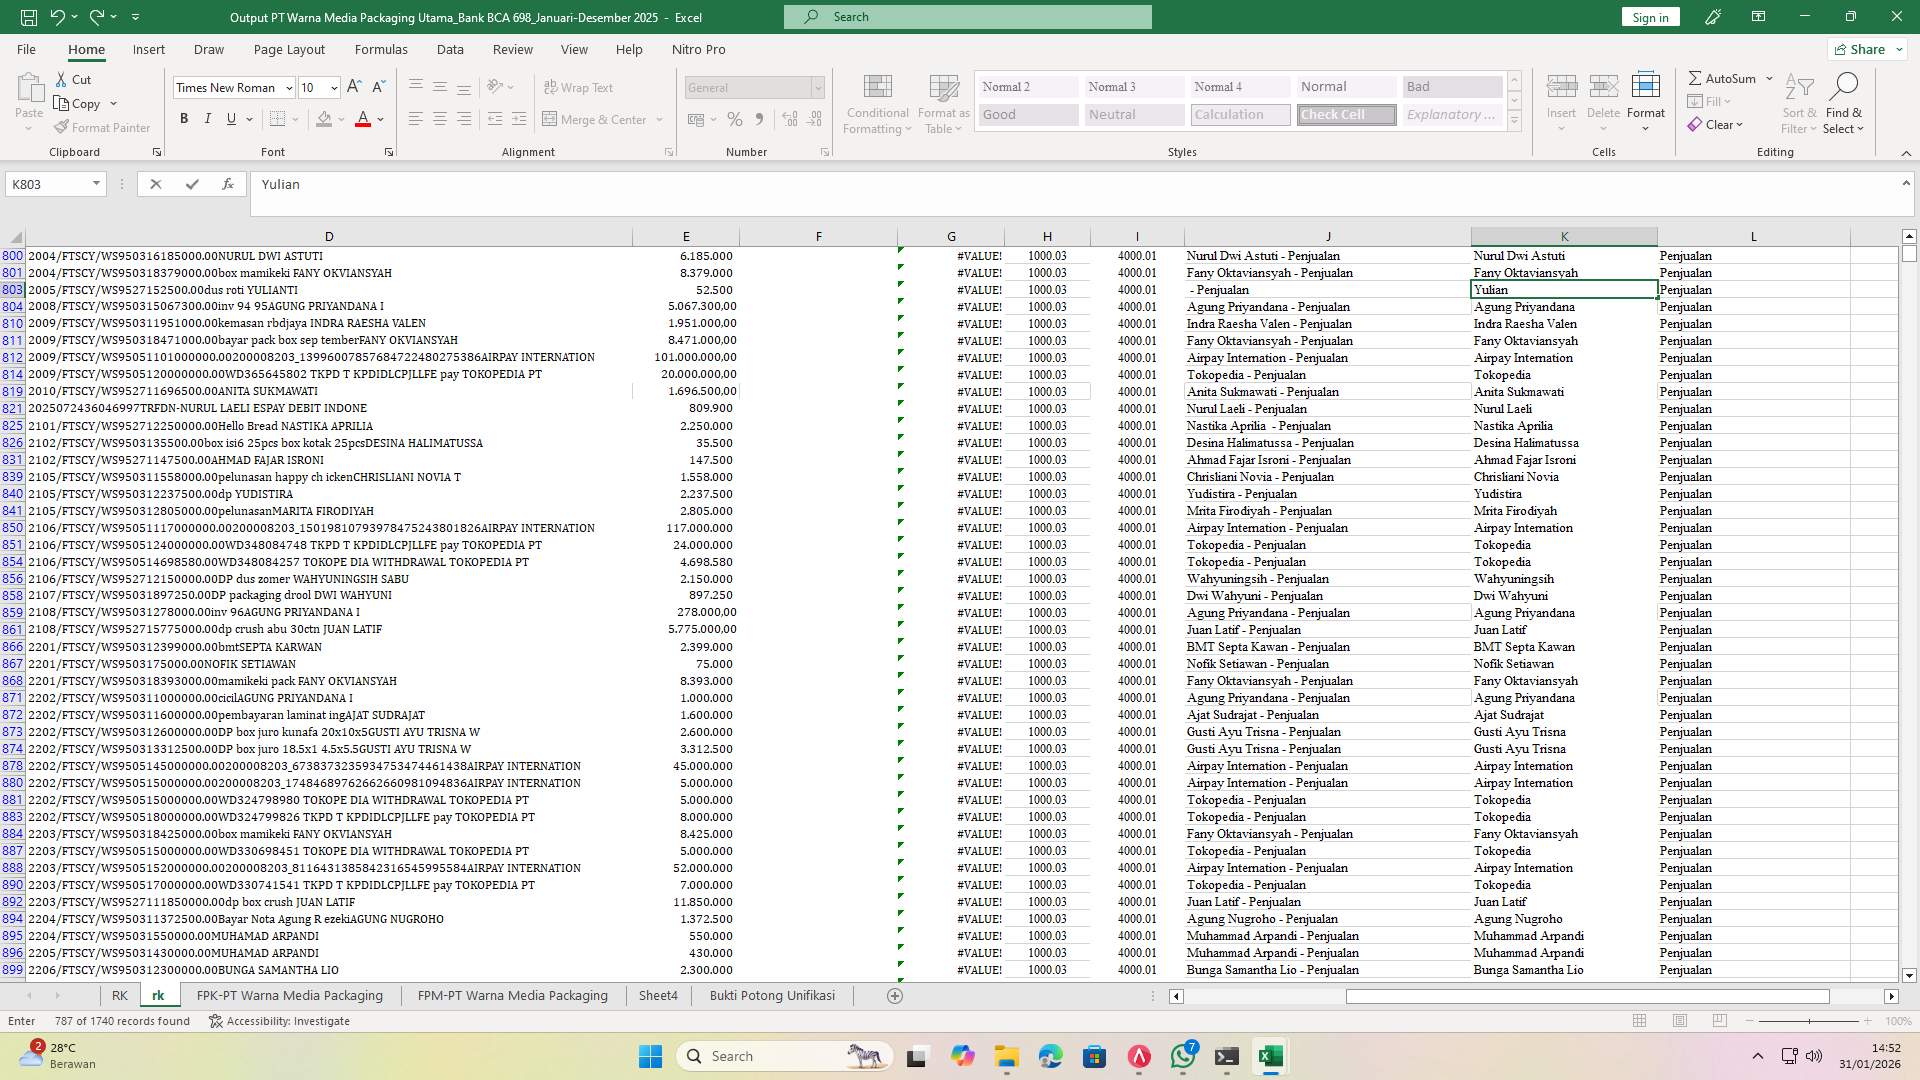The height and width of the screenshot is (1080, 1920).
Task: Click the Share button
Action: 1866,49
